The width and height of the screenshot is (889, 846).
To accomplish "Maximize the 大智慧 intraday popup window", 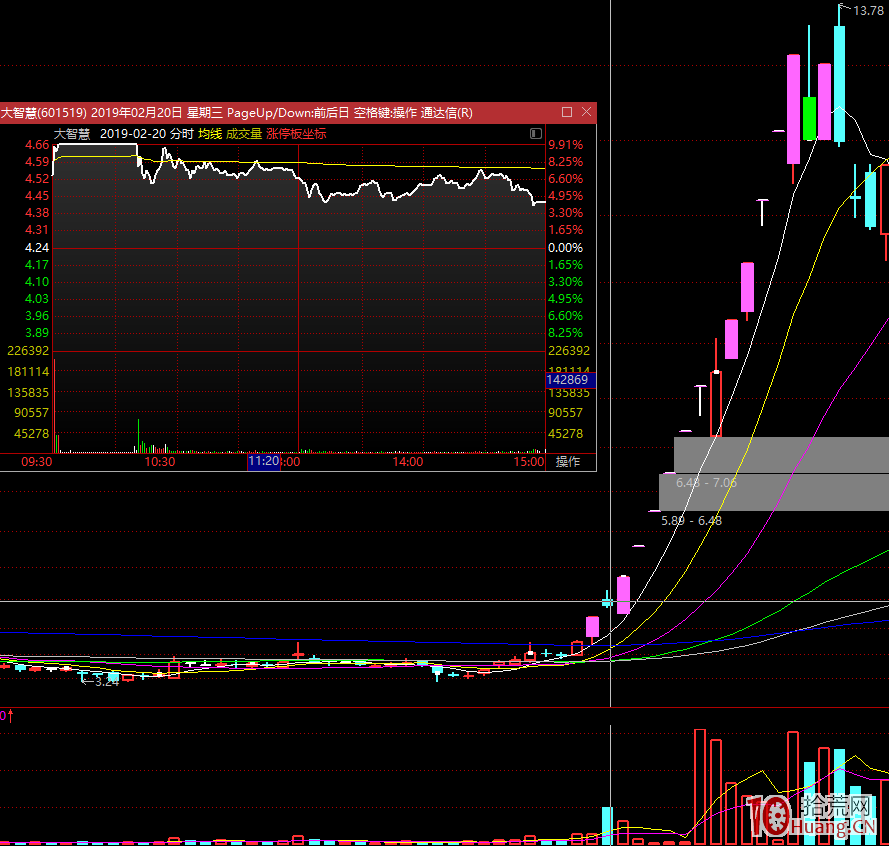I will (567, 112).
